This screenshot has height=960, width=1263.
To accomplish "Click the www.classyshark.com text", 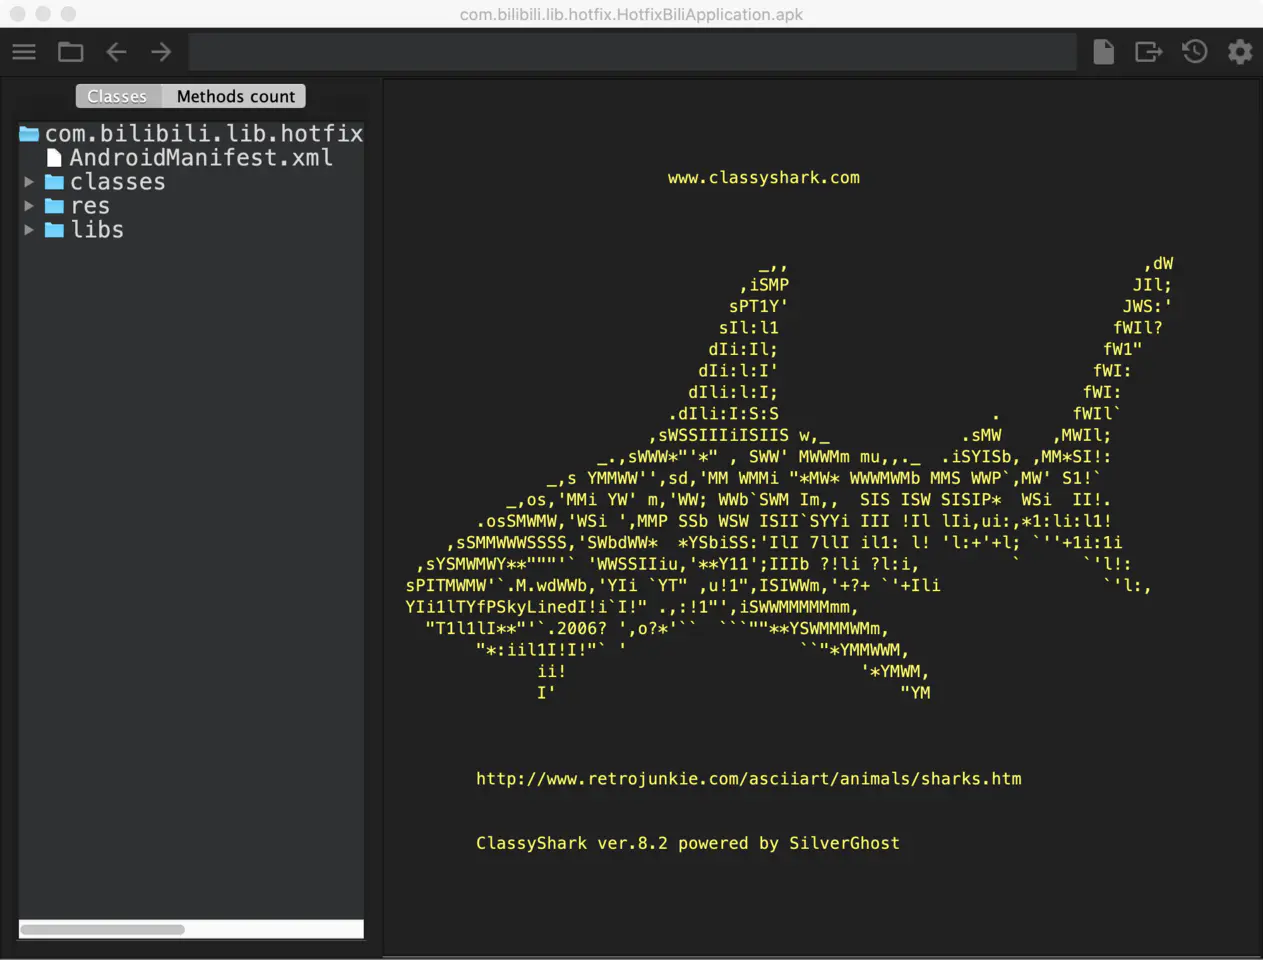I will tap(764, 177).
